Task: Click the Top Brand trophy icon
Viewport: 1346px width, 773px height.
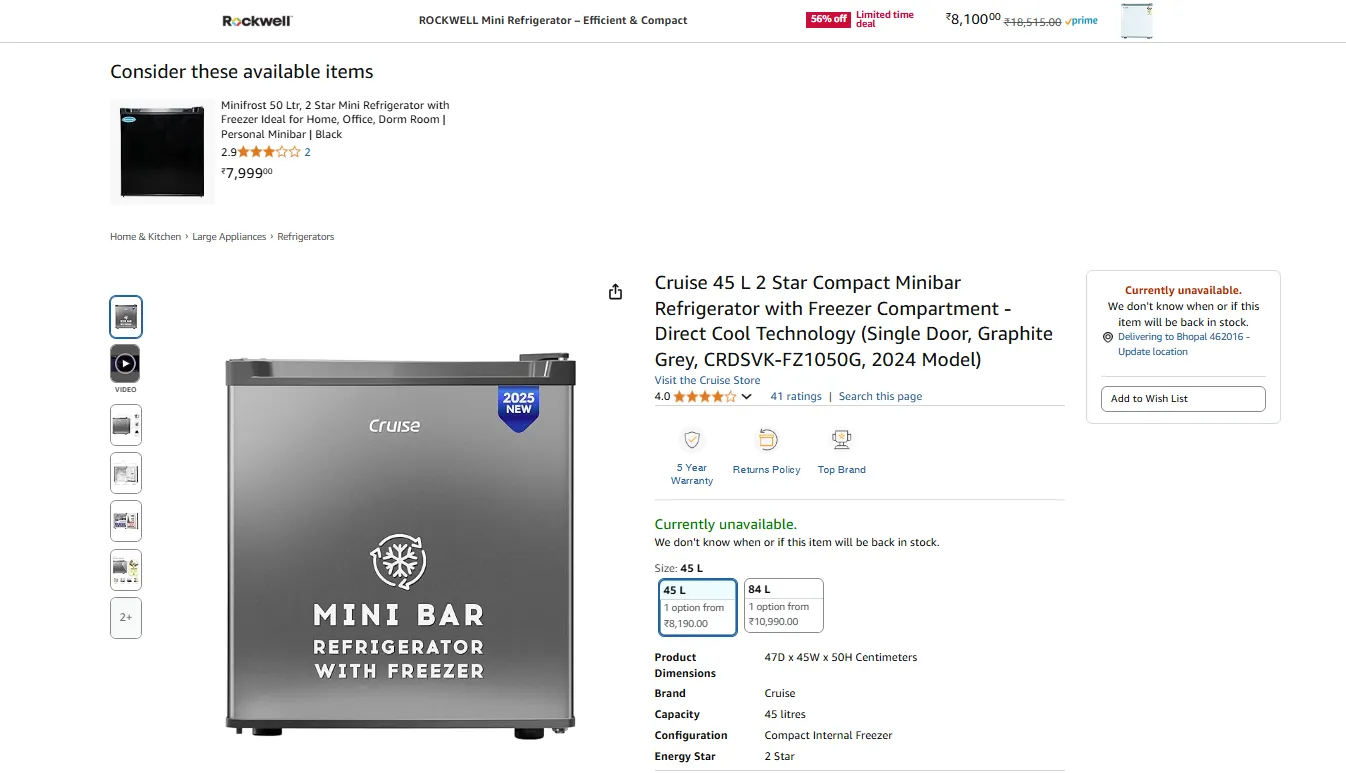Action: point(841,439)
